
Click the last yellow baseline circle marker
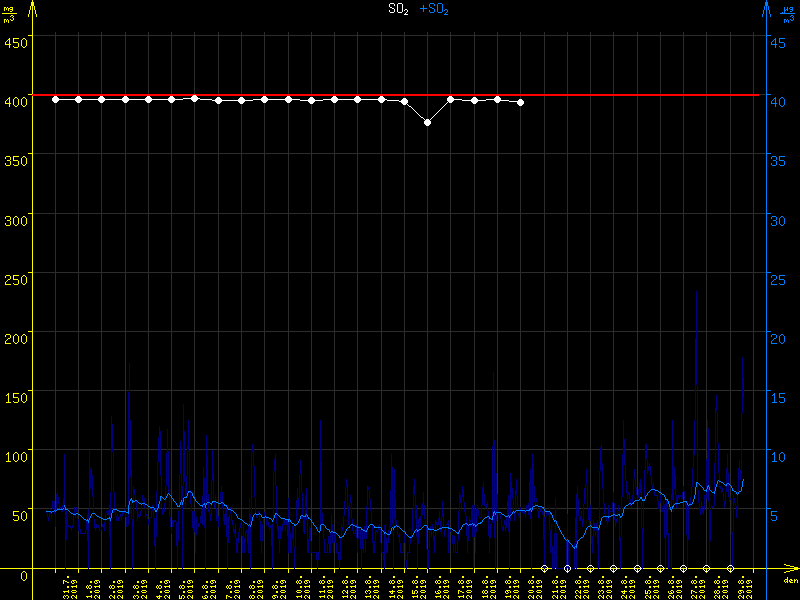[730, 569]
